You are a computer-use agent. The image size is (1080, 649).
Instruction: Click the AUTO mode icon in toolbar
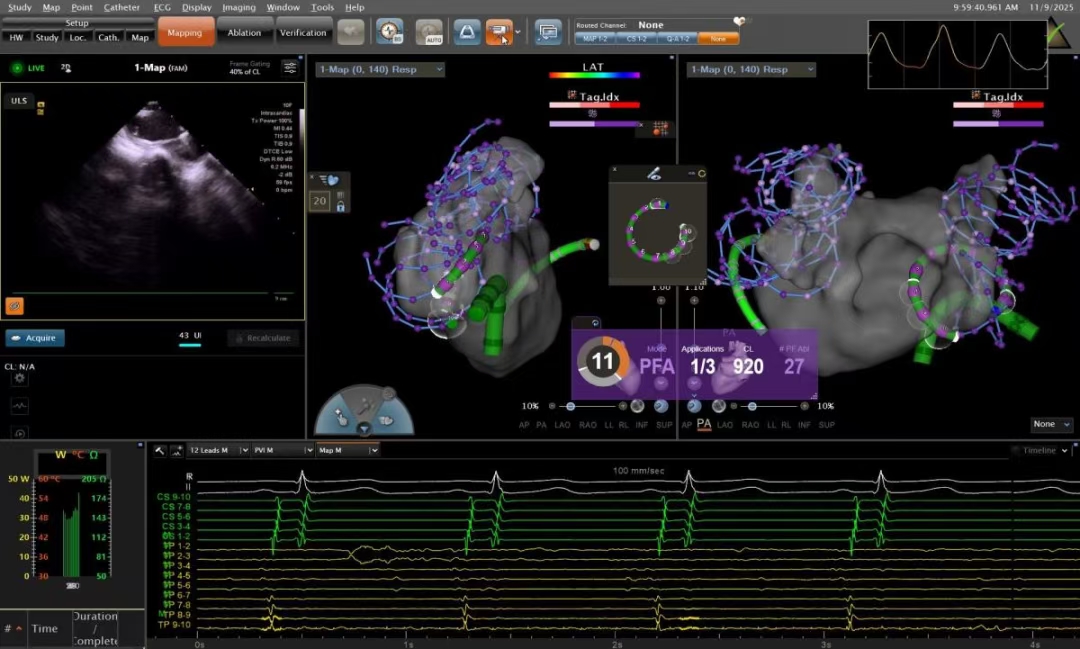(429, 32)
